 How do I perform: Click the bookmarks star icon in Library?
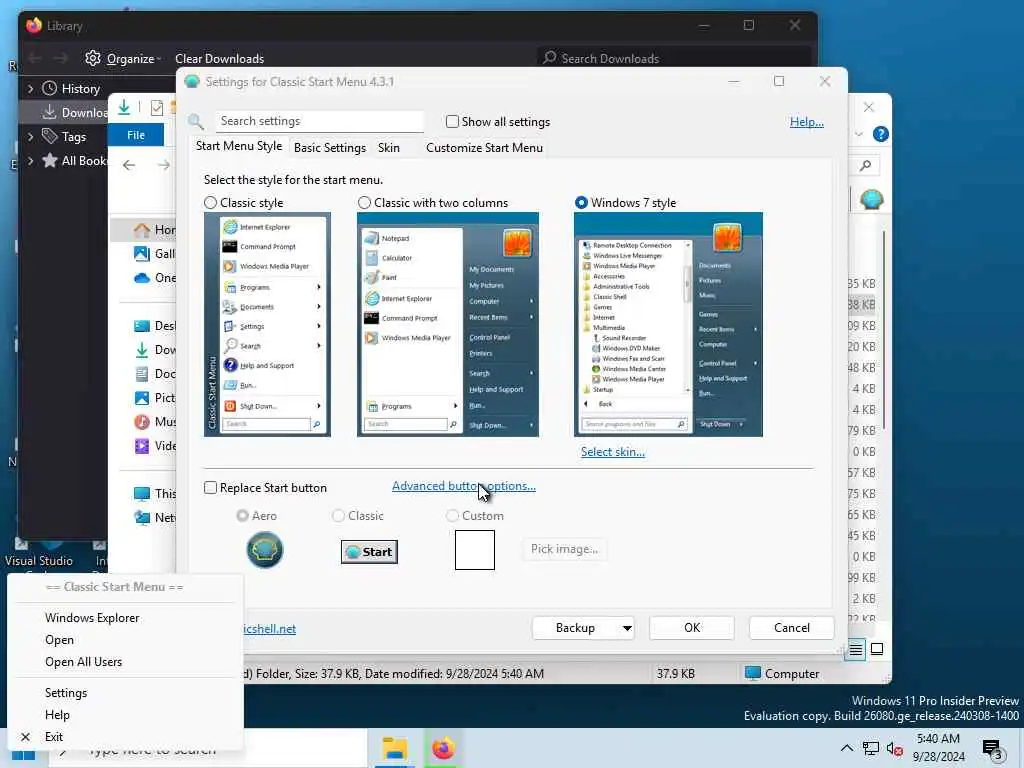[x=50, y=160]
